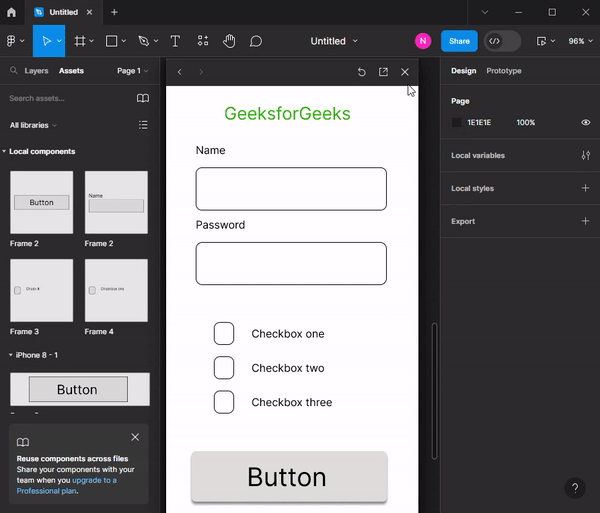Click the Present play icon

tap(541, 41)
